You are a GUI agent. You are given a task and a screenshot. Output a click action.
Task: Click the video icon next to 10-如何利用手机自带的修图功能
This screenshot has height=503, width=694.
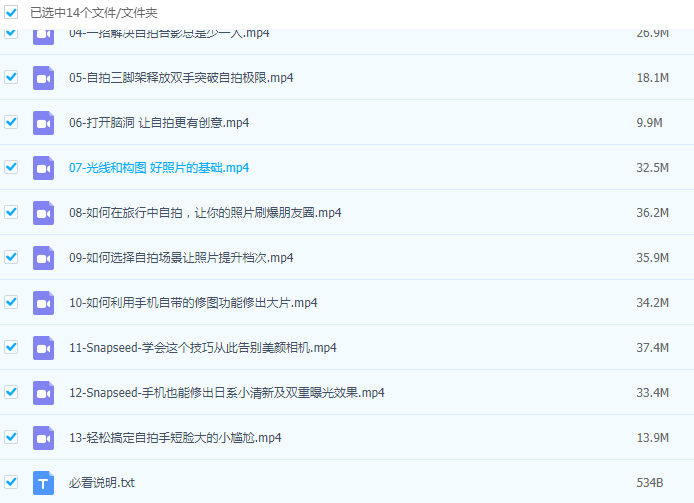(43, 303)
